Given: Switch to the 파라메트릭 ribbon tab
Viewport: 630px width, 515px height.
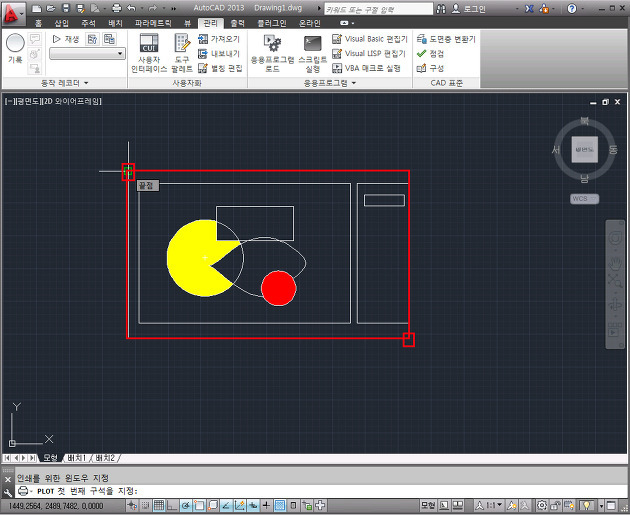Looking at the screenshot, I should tap(153, 23).
